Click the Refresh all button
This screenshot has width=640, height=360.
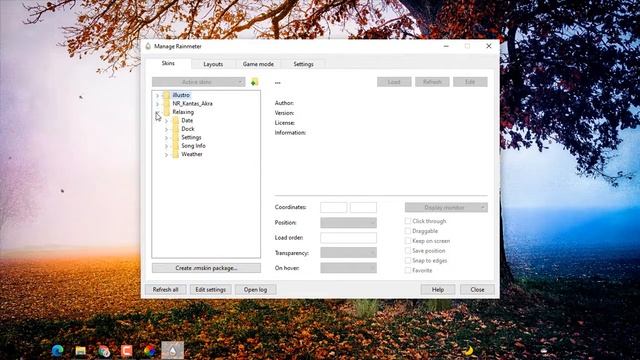coord(165,289)
